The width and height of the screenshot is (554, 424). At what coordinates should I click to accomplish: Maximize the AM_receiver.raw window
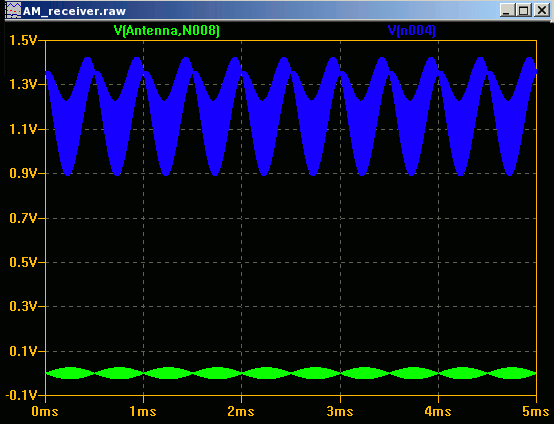(524, 10)
